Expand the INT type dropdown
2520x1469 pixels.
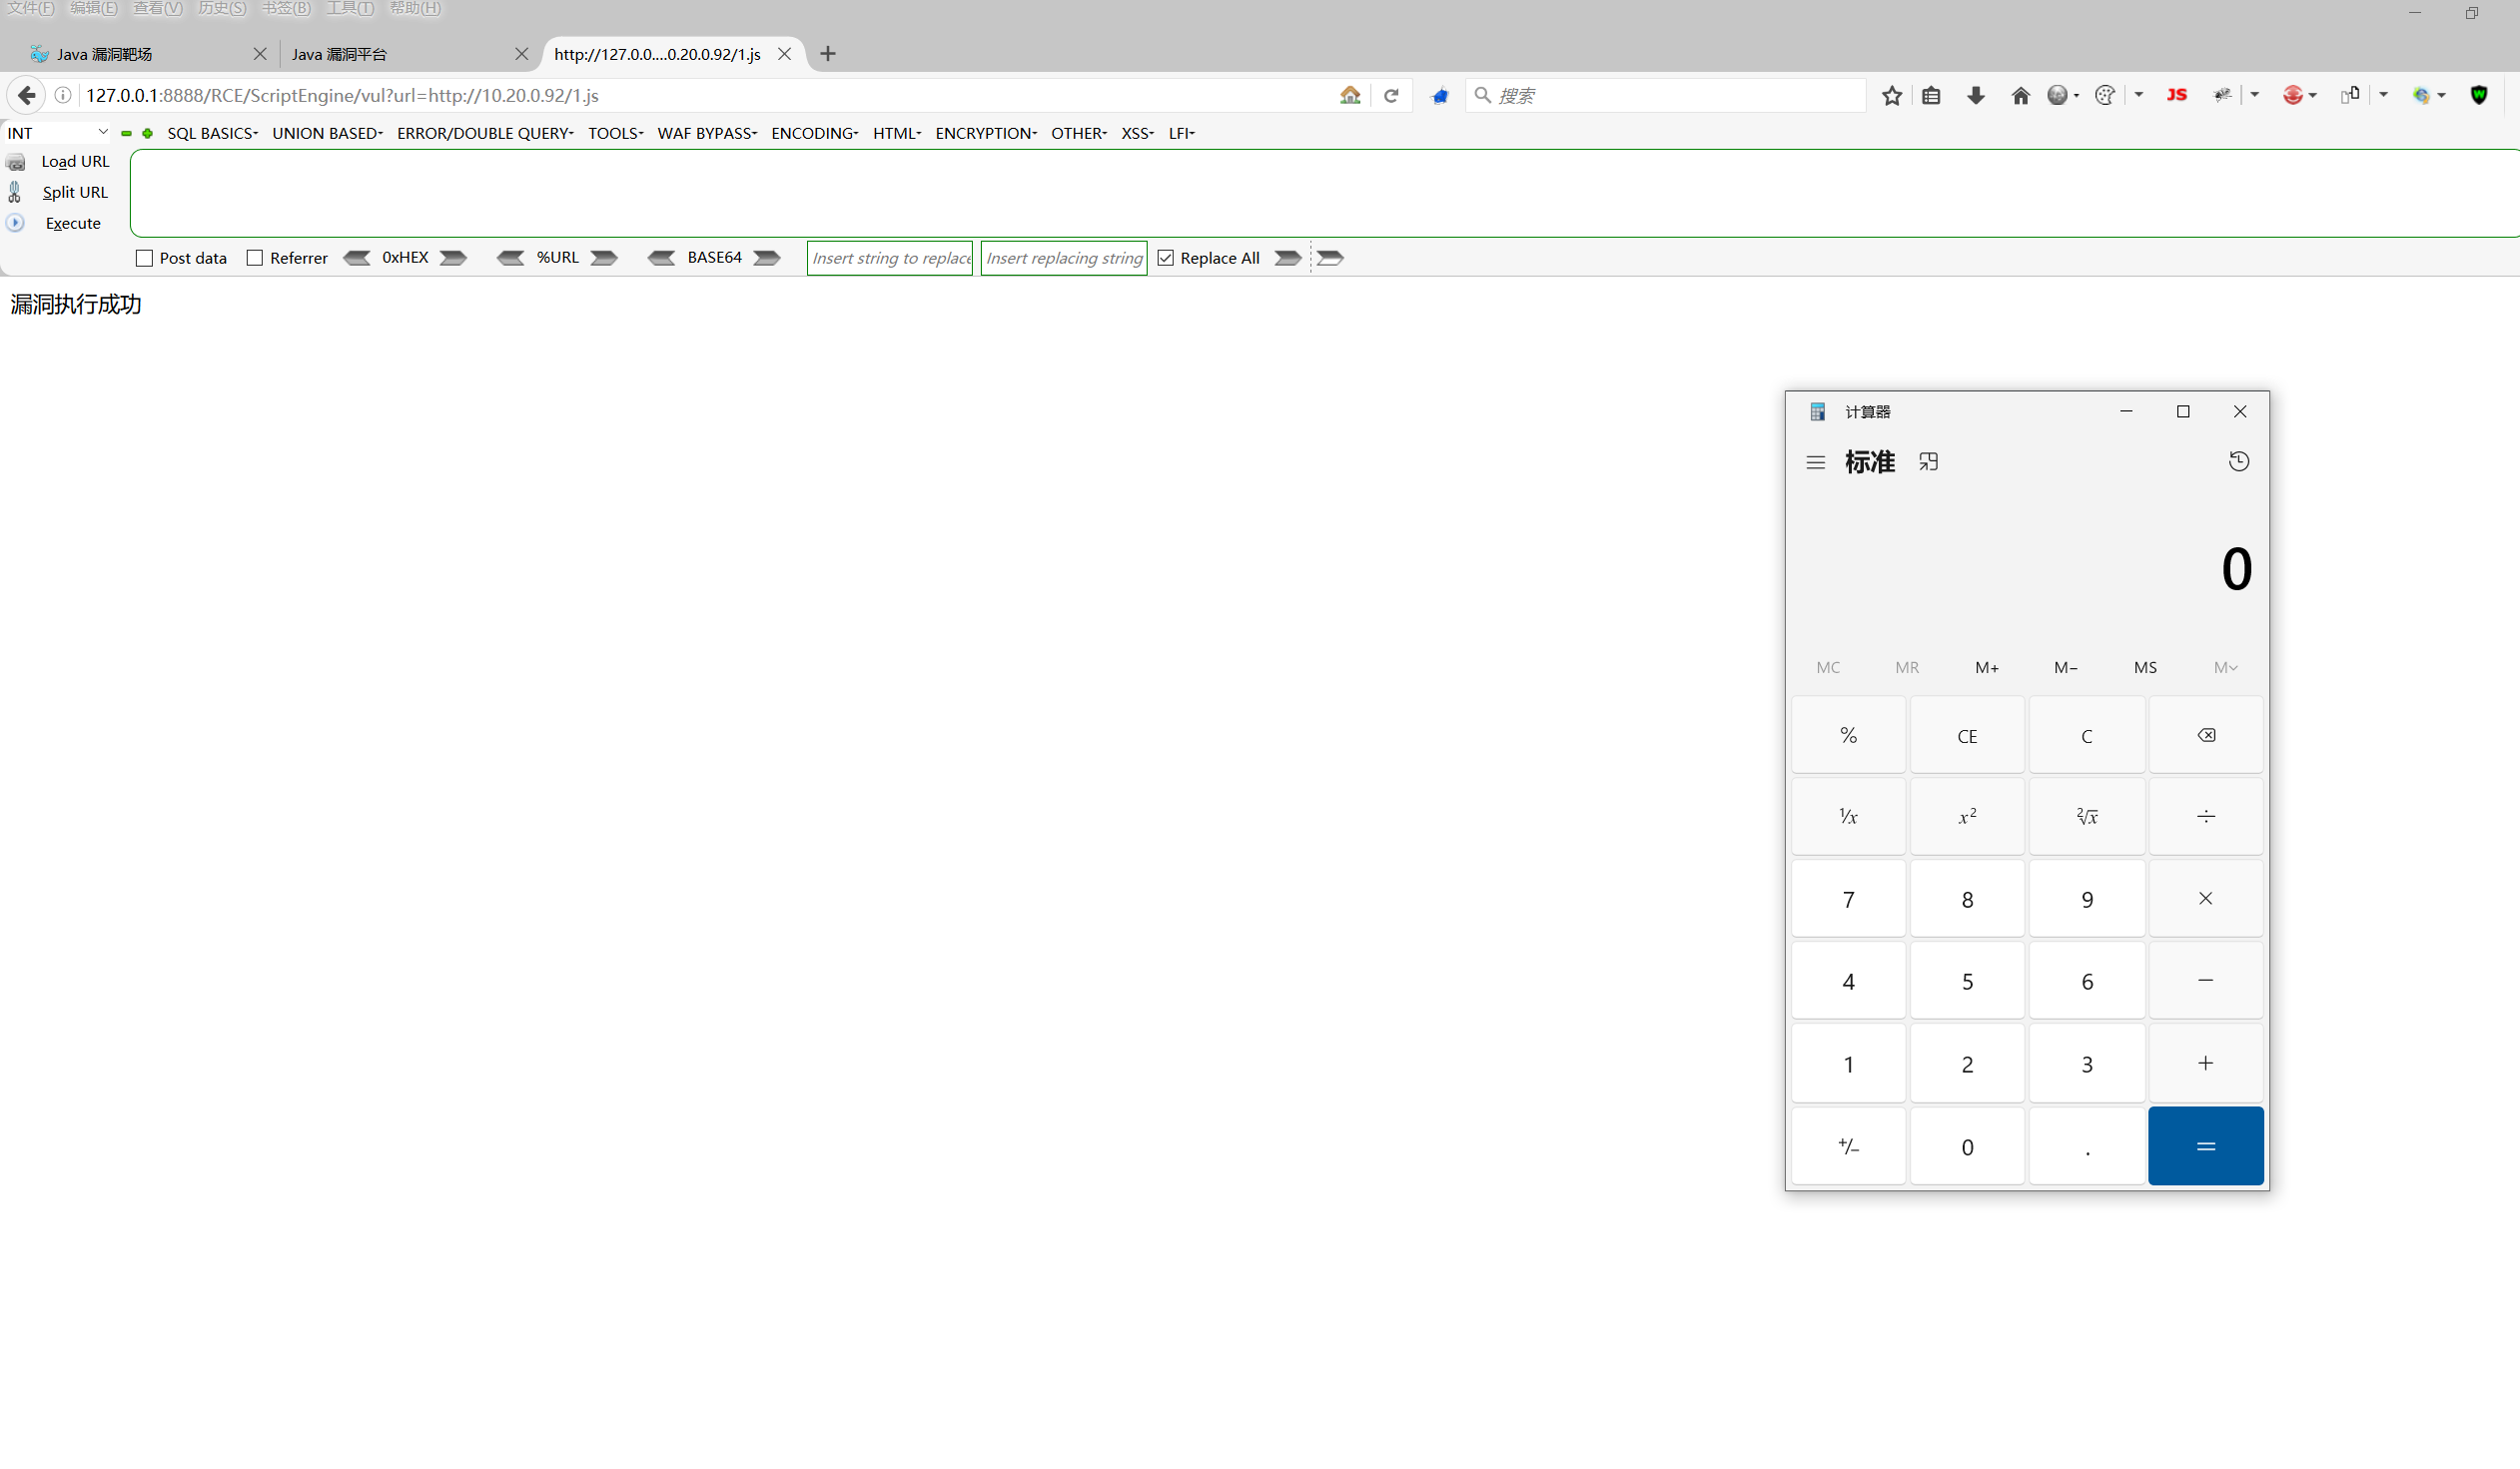(57, 133)
